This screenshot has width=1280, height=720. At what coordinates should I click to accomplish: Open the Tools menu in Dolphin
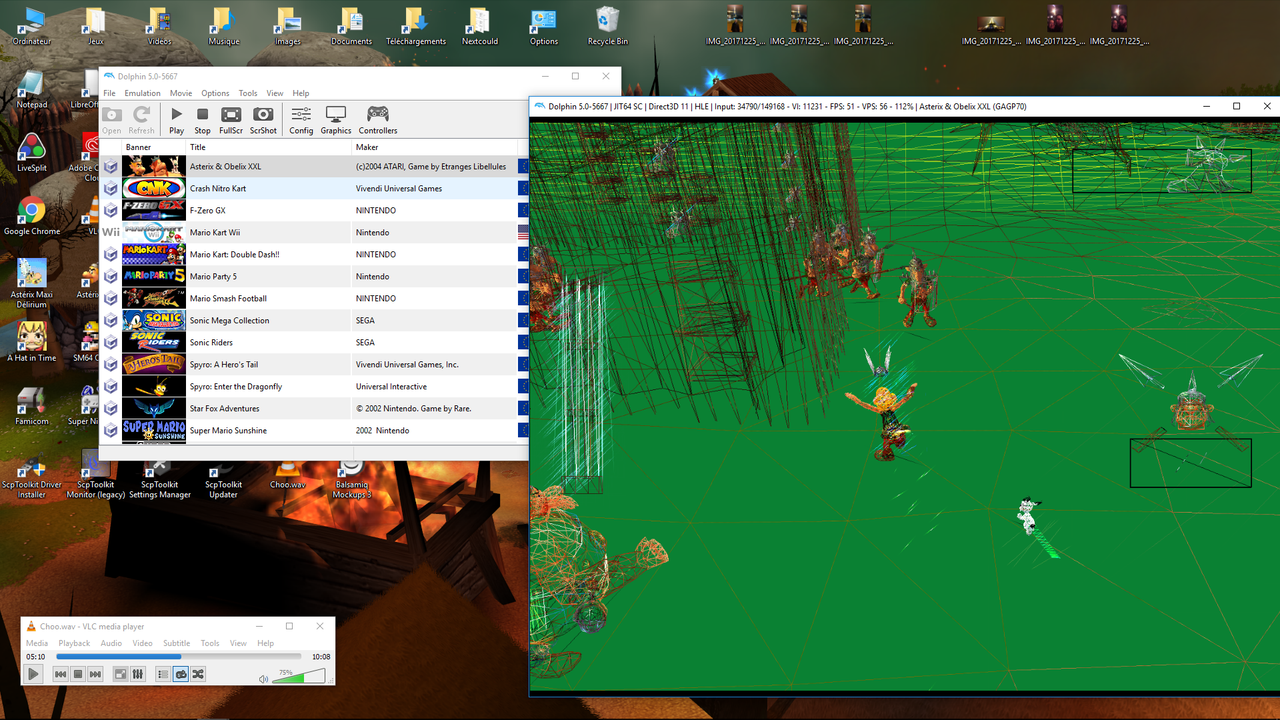pos(248,93)
